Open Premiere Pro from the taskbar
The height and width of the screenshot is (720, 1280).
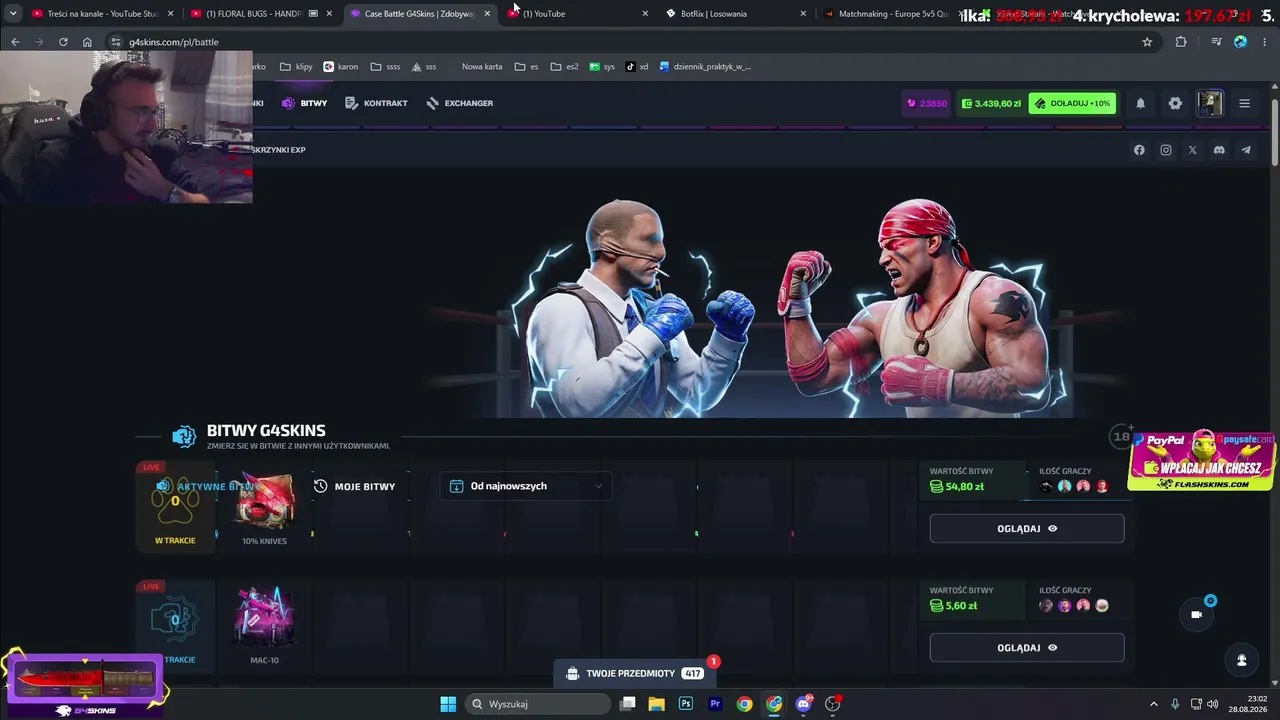(x=715, y=704)
